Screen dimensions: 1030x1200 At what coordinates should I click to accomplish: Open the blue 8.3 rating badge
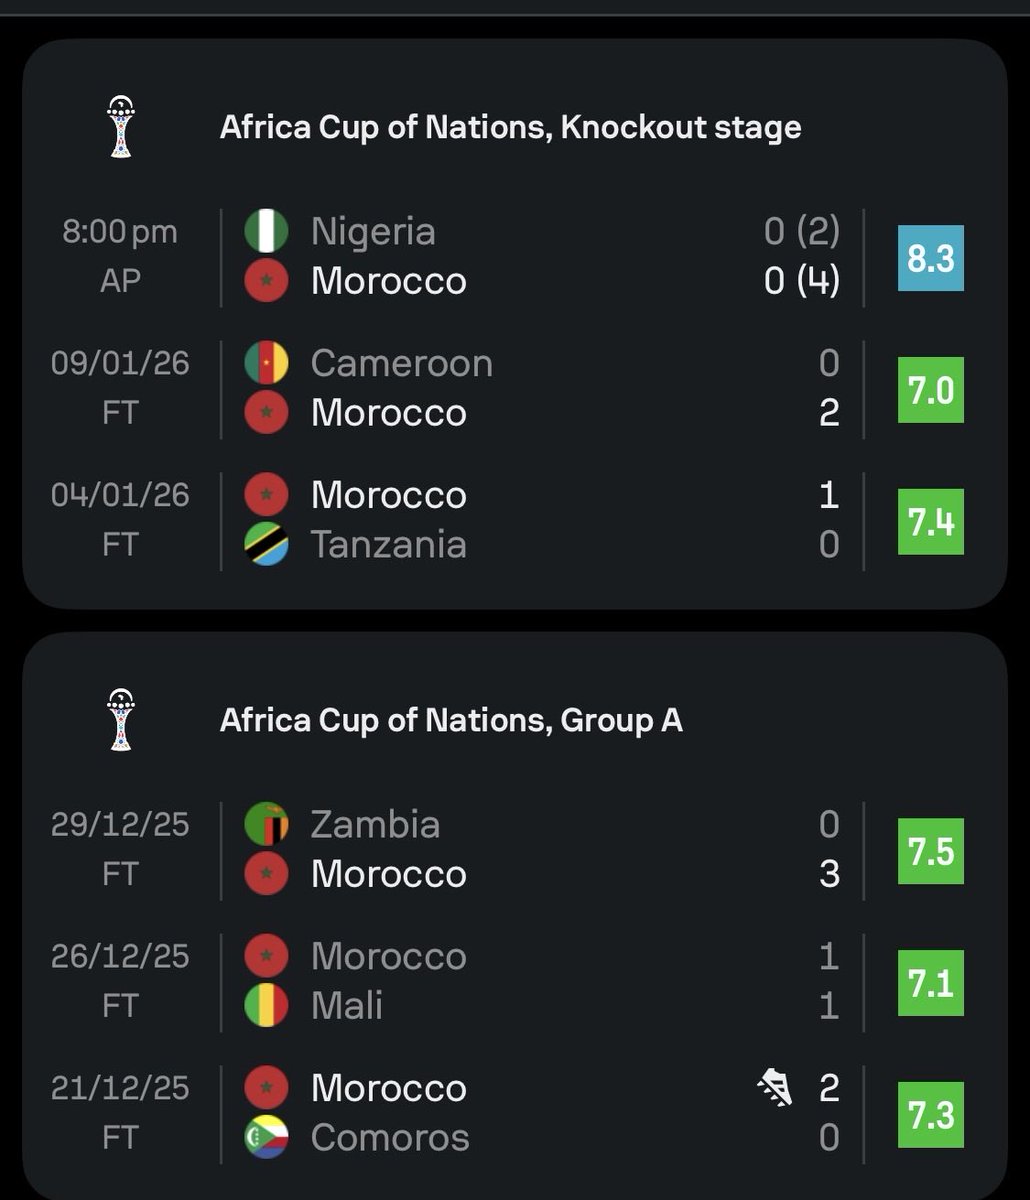(x=931, y=258)
